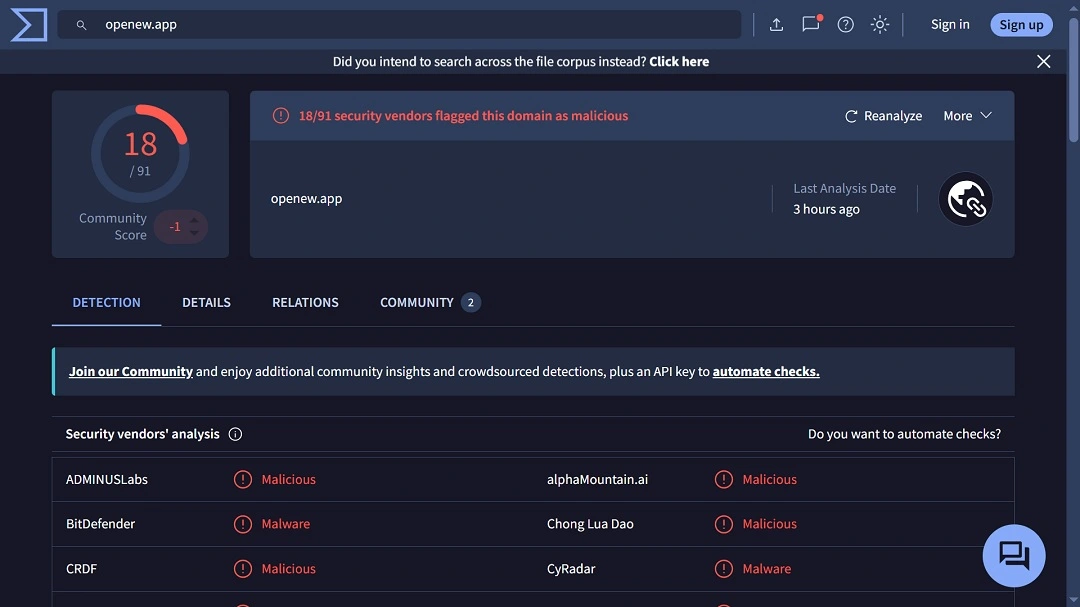Image resolution: width=1080 pixels, height=607 pixels.
Task: Click the warning icon beside Chong Lua Dao result
Action: click(x=723, y=524)
